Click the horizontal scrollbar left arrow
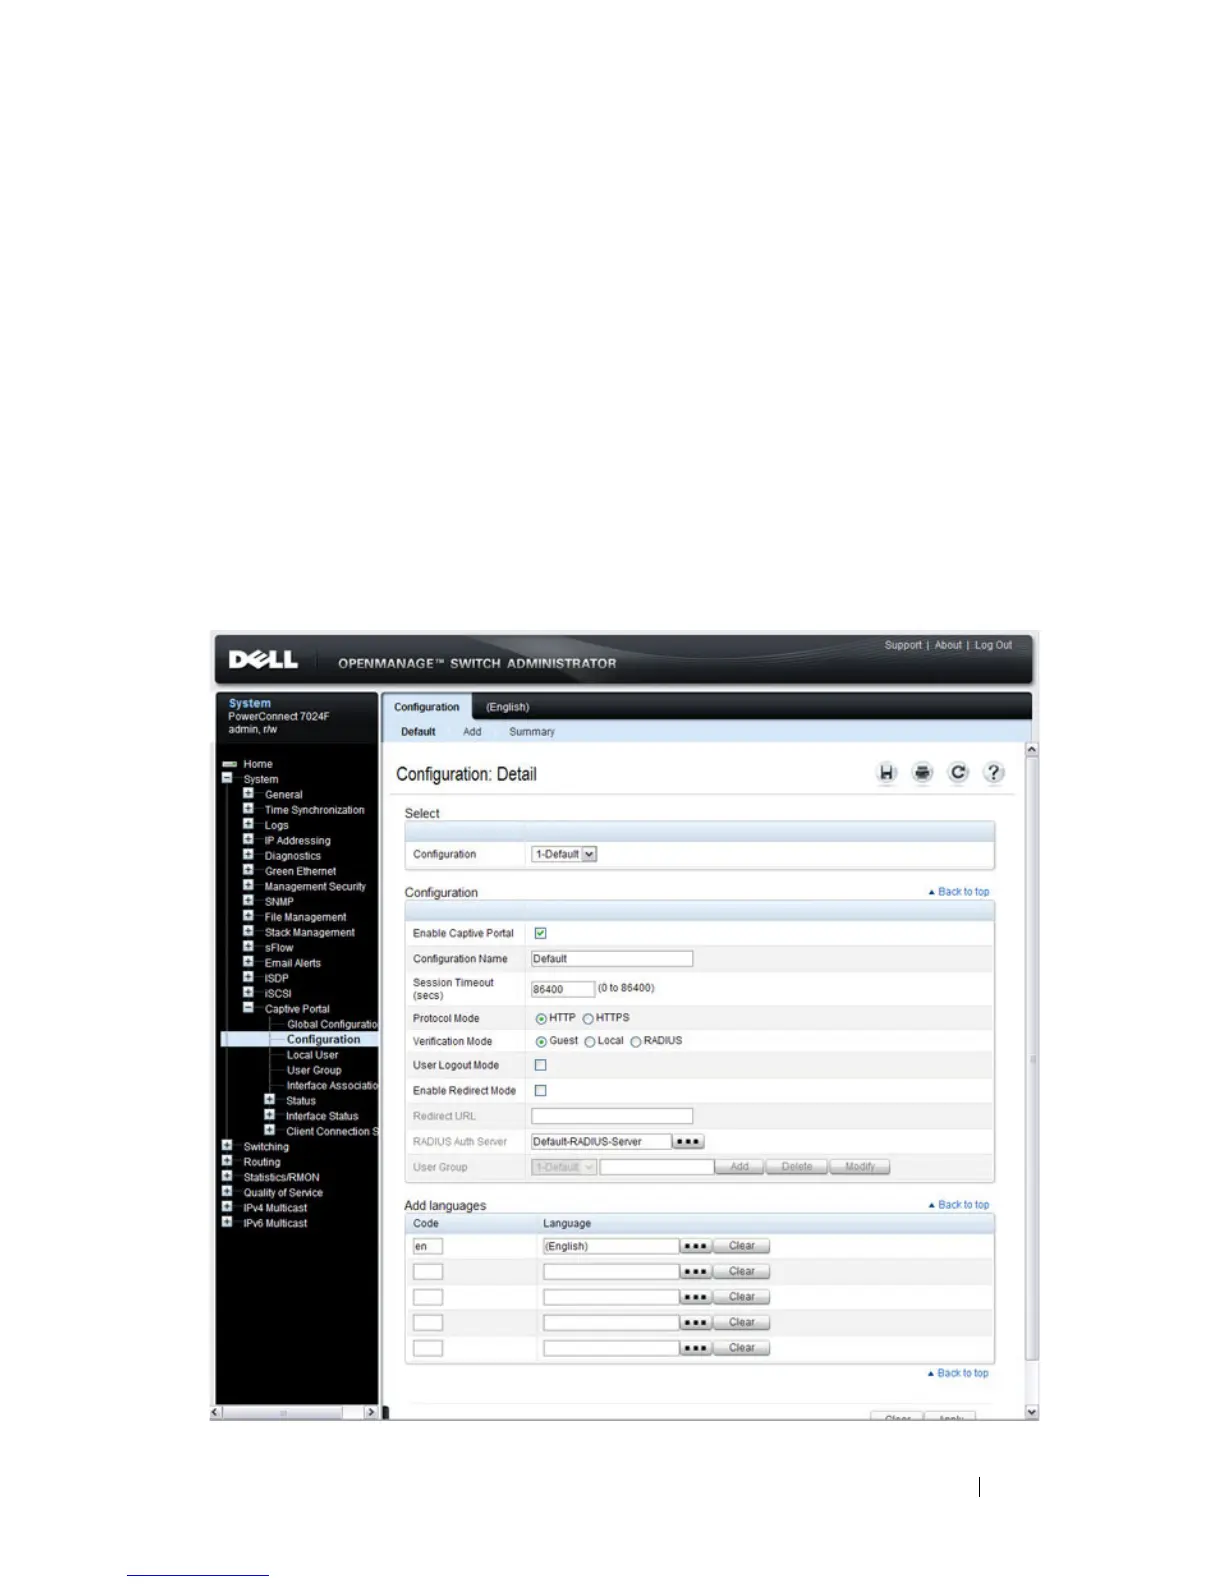Screen dimensions: 1224x1584 216,1413
